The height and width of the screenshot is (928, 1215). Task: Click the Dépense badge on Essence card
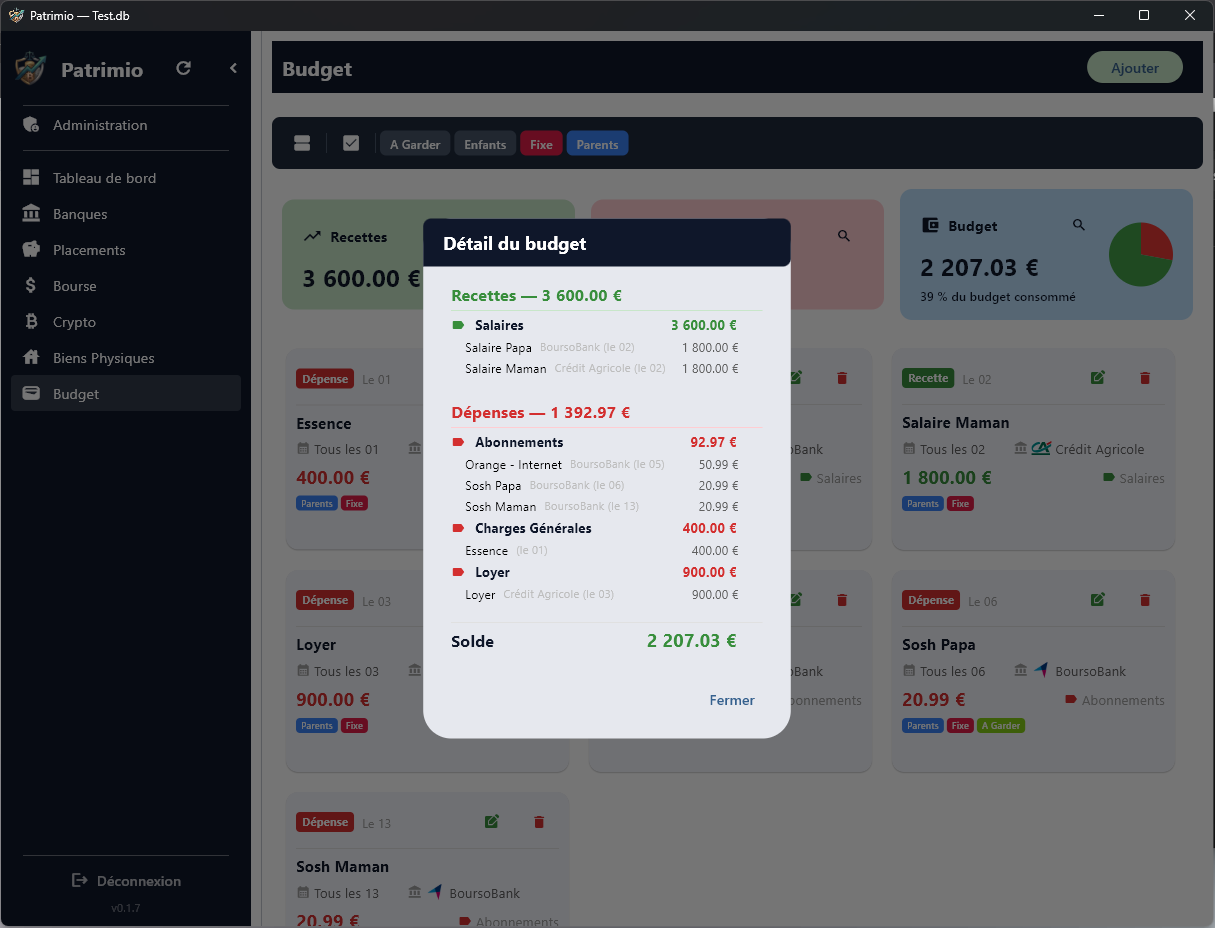click(x=325, y=379)
